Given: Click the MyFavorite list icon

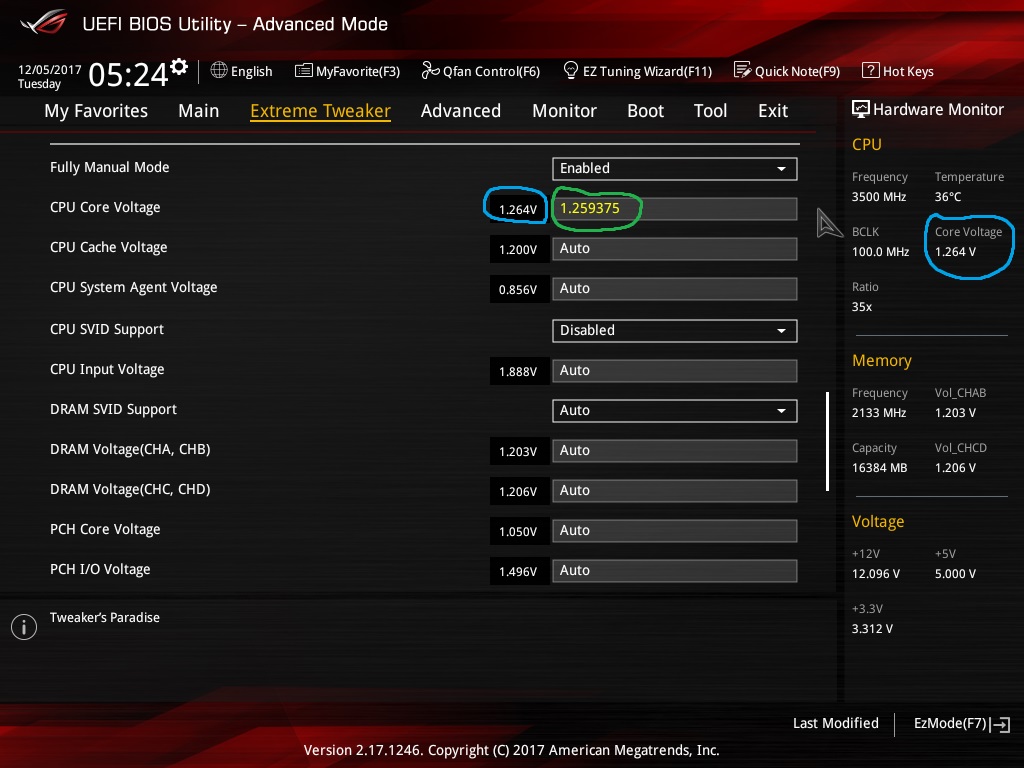Looking at the screenshot, I should pos(304,71).
